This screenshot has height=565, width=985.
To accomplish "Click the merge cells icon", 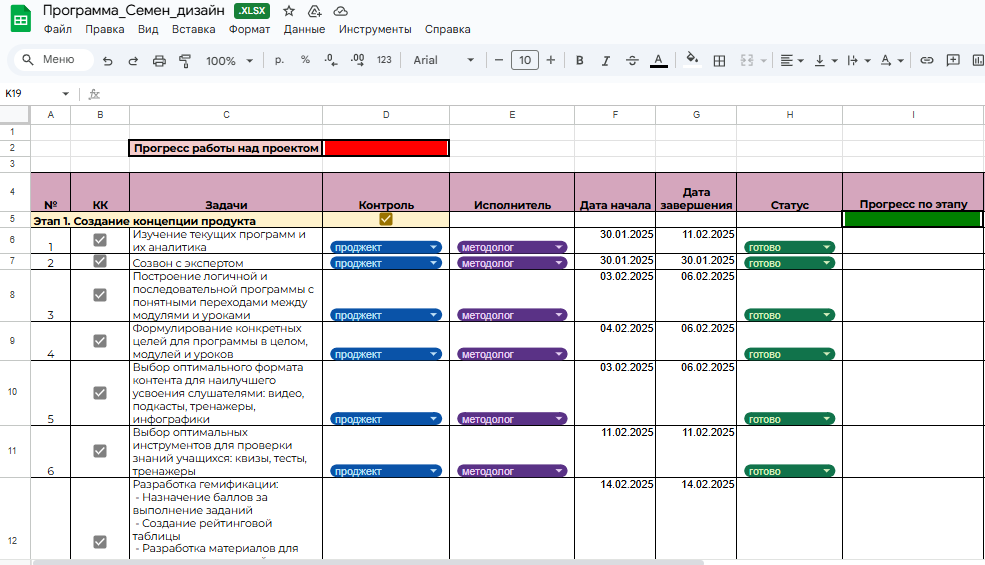I will [x=746, y=60].
